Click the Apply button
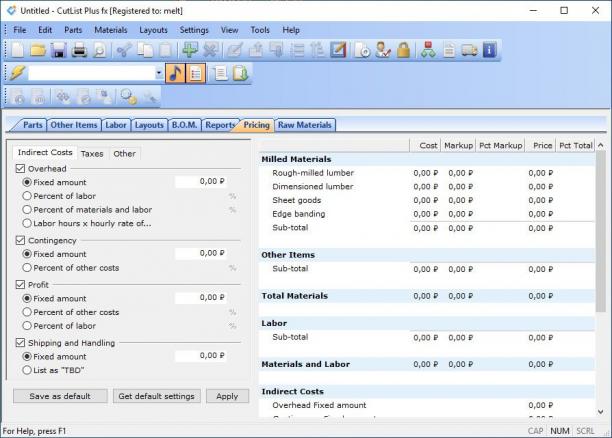Screen dimensions: 612x438 [227, 396]
